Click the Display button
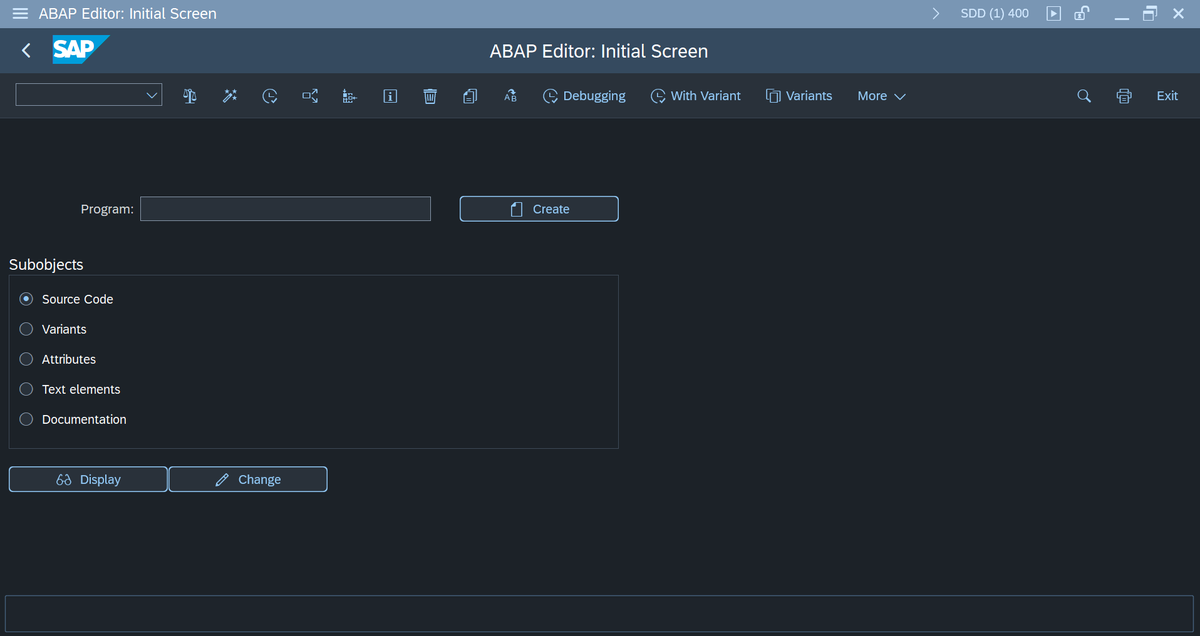 tap(88, 479)
